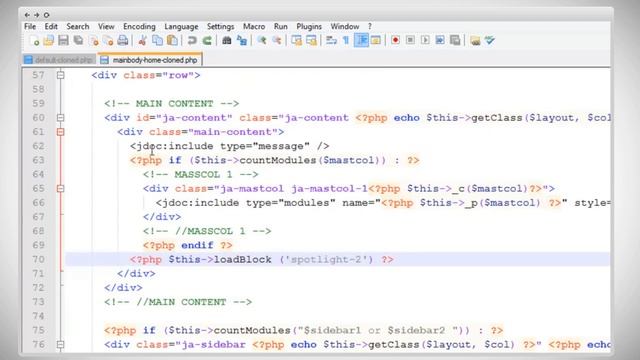Open the Search menu
The image size is (640, 360).
[x=78, y=27]
